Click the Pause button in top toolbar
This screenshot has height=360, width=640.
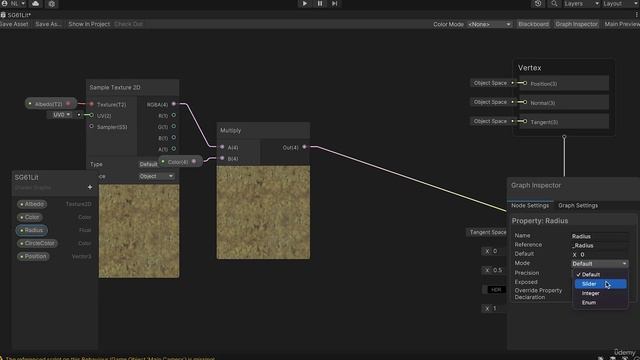(320, 4)
